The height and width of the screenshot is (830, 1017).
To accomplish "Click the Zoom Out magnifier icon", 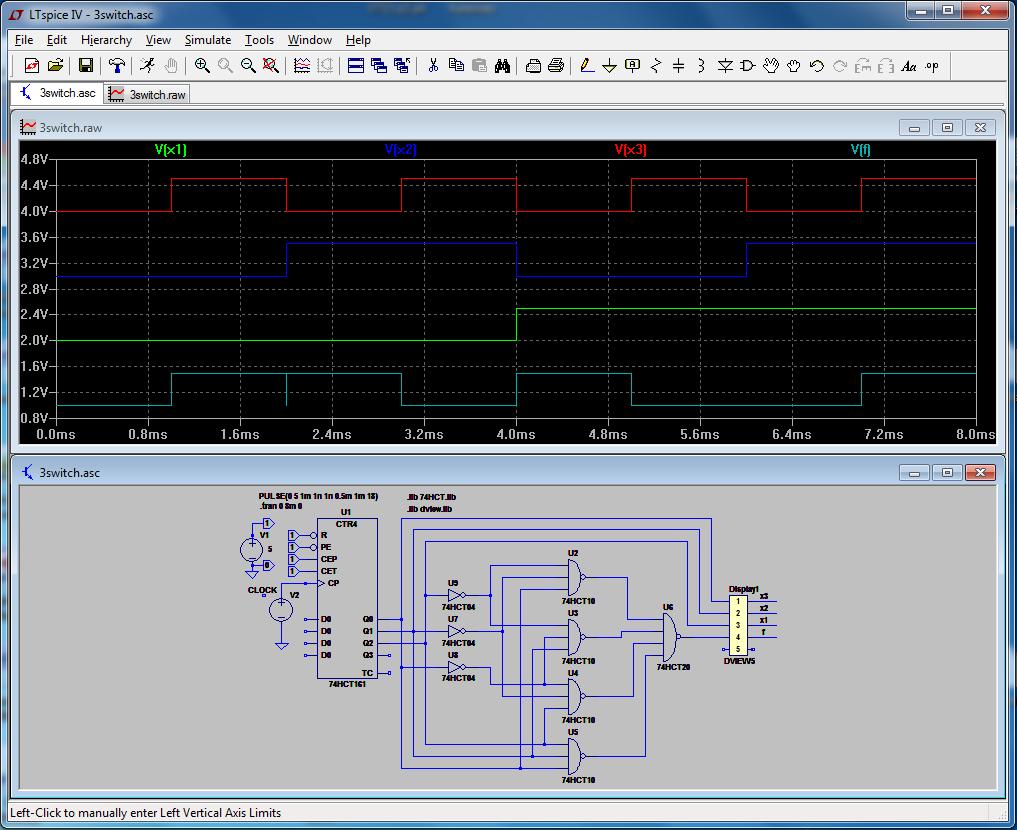I will [248, 65].
